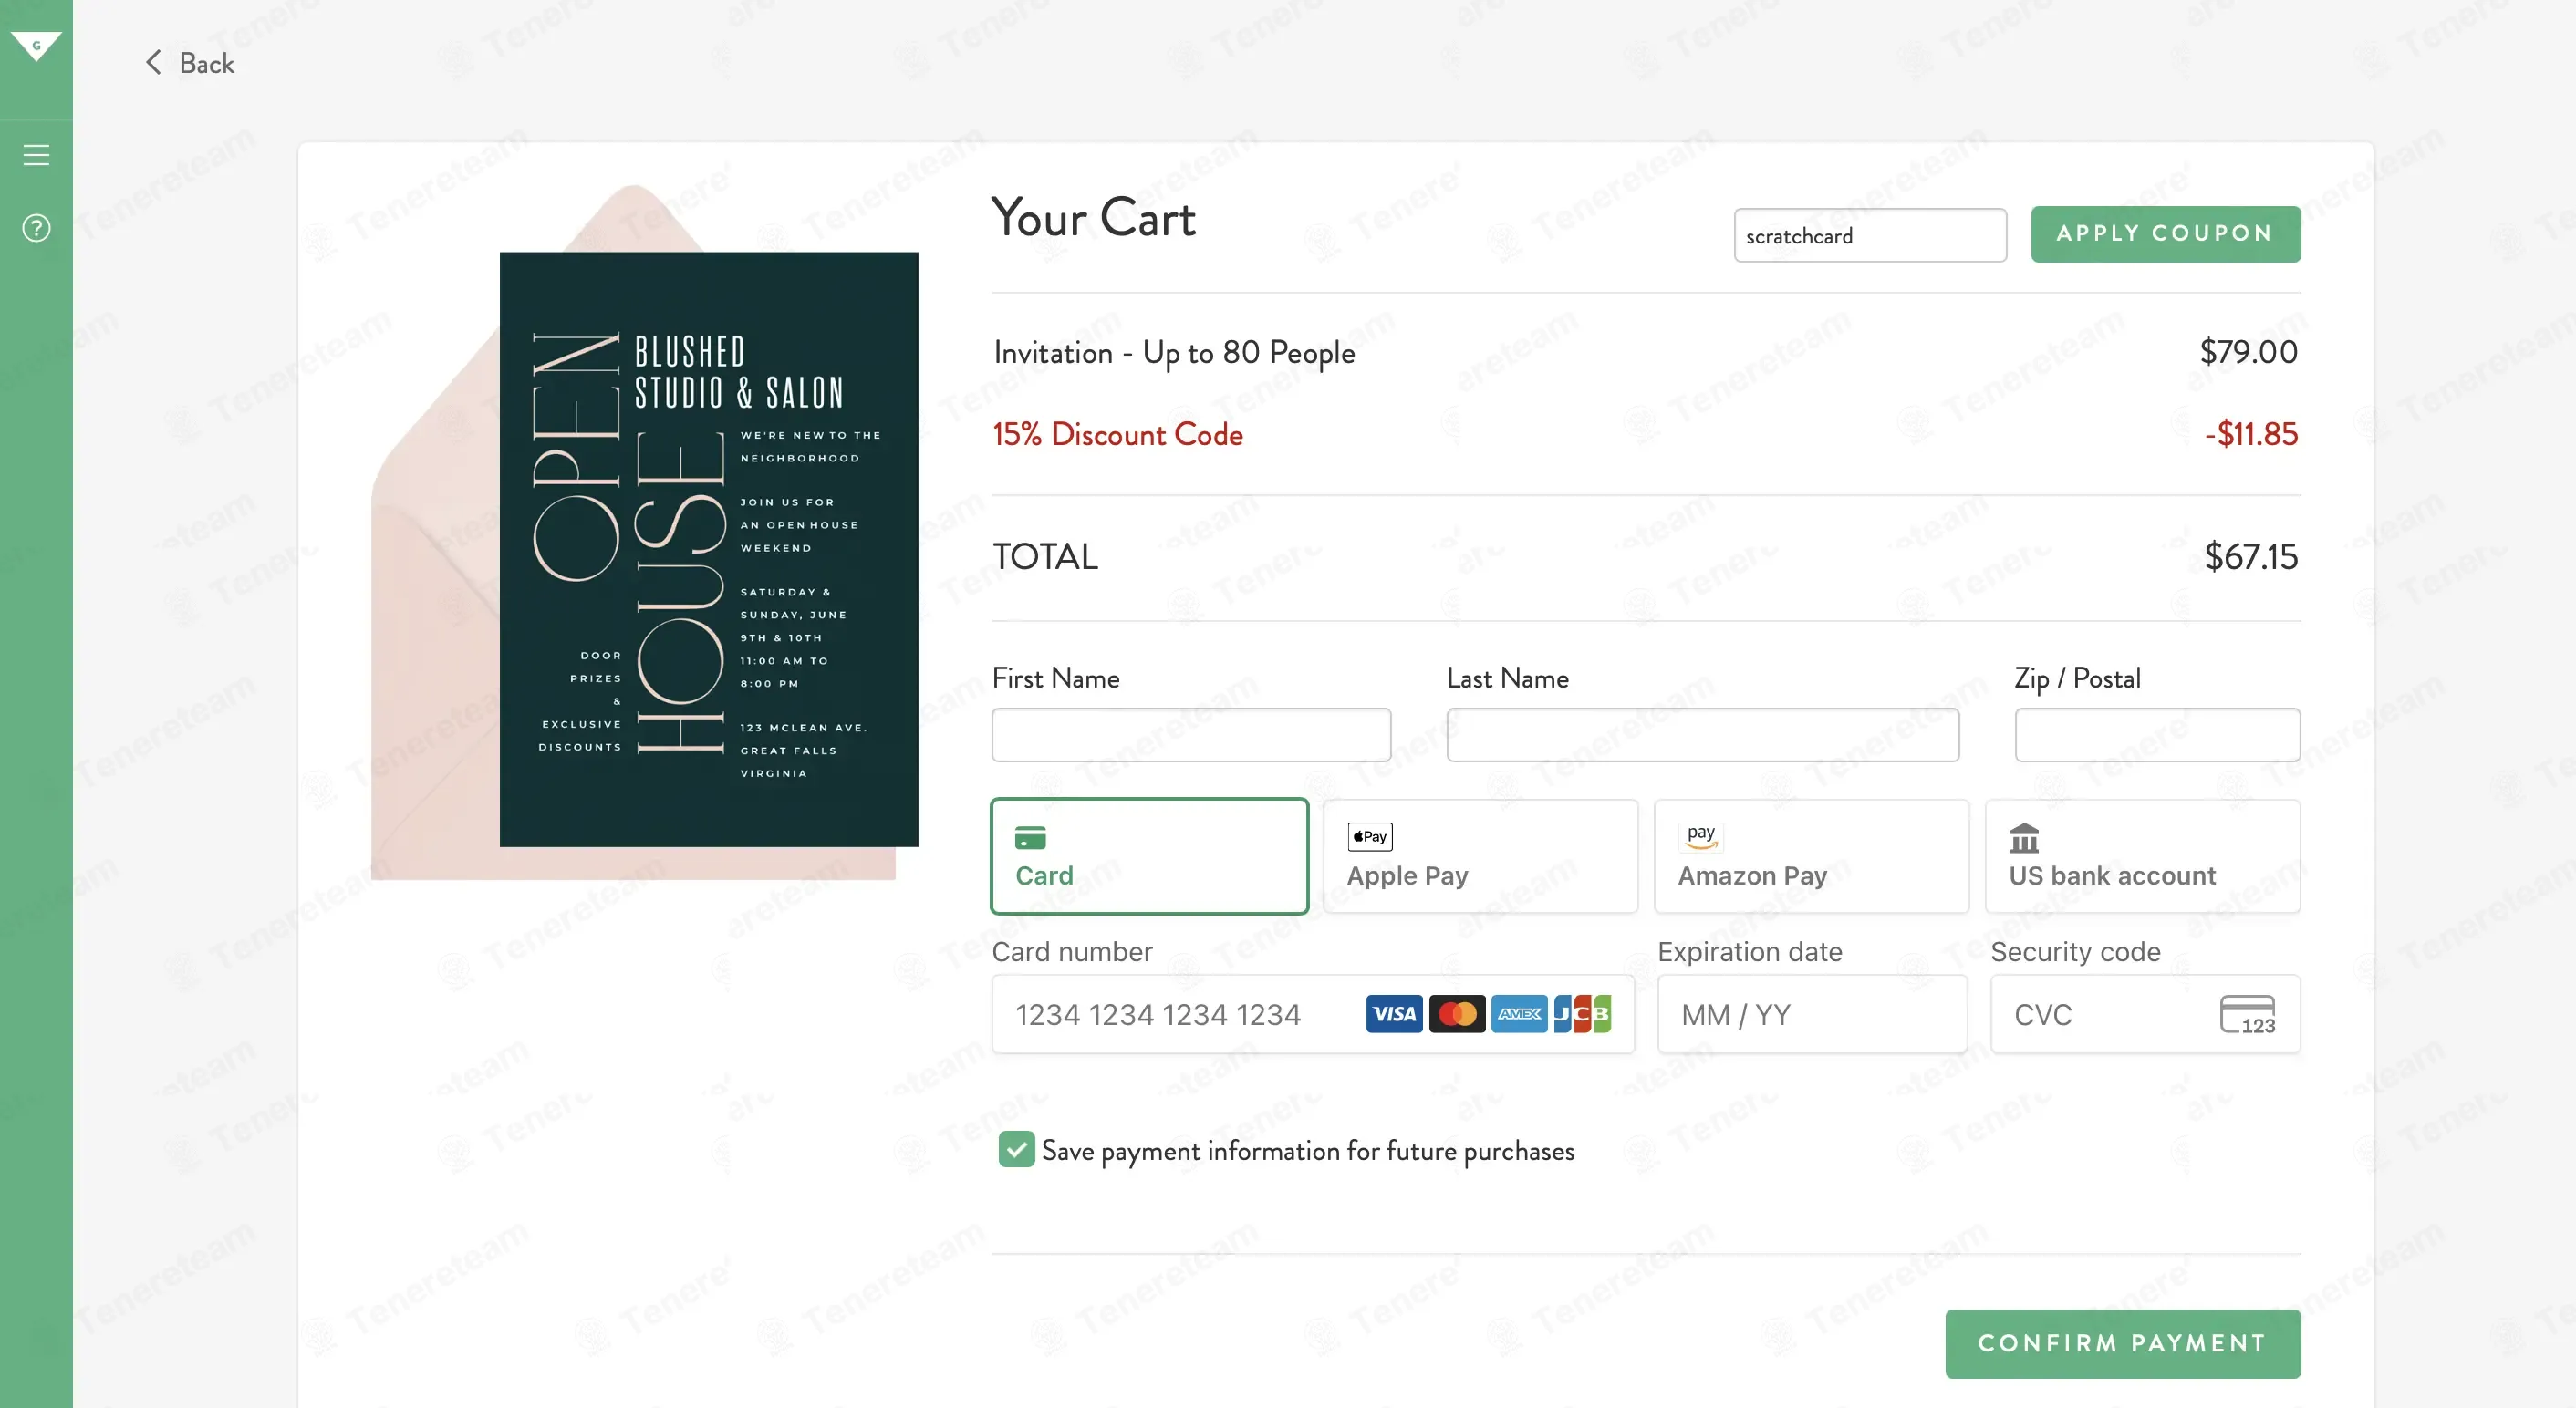Click the Back arrow chevron
2576x1408 pixels.
153,63
